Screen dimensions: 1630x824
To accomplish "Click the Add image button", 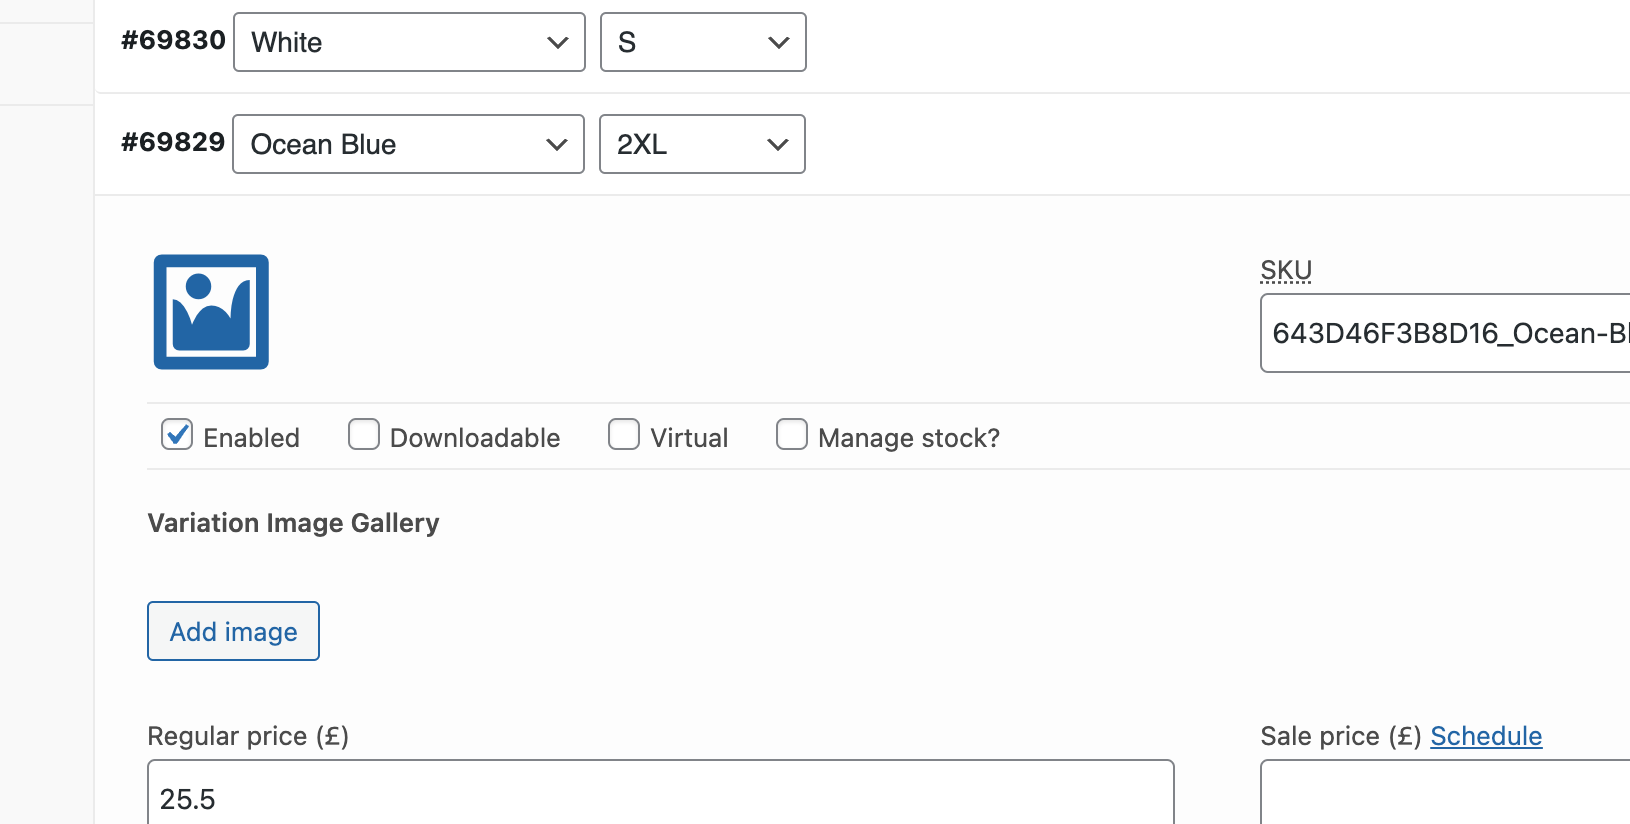I will pos(233,631).
